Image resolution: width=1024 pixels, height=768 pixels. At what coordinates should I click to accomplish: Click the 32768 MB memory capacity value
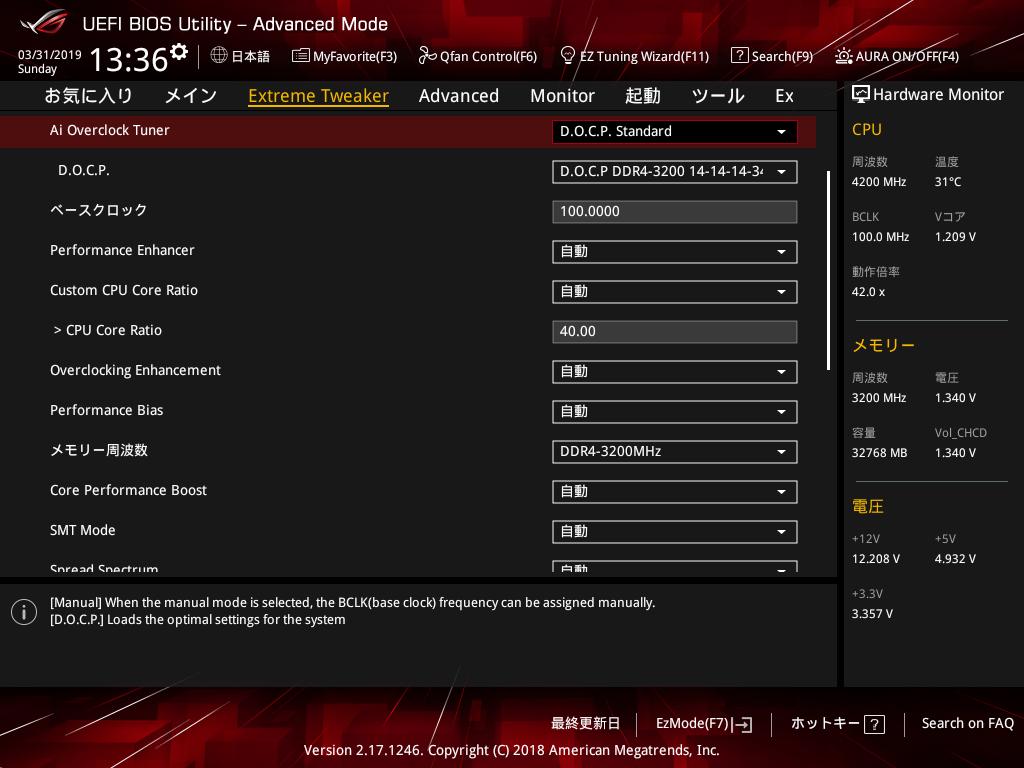tap(879, 453)
